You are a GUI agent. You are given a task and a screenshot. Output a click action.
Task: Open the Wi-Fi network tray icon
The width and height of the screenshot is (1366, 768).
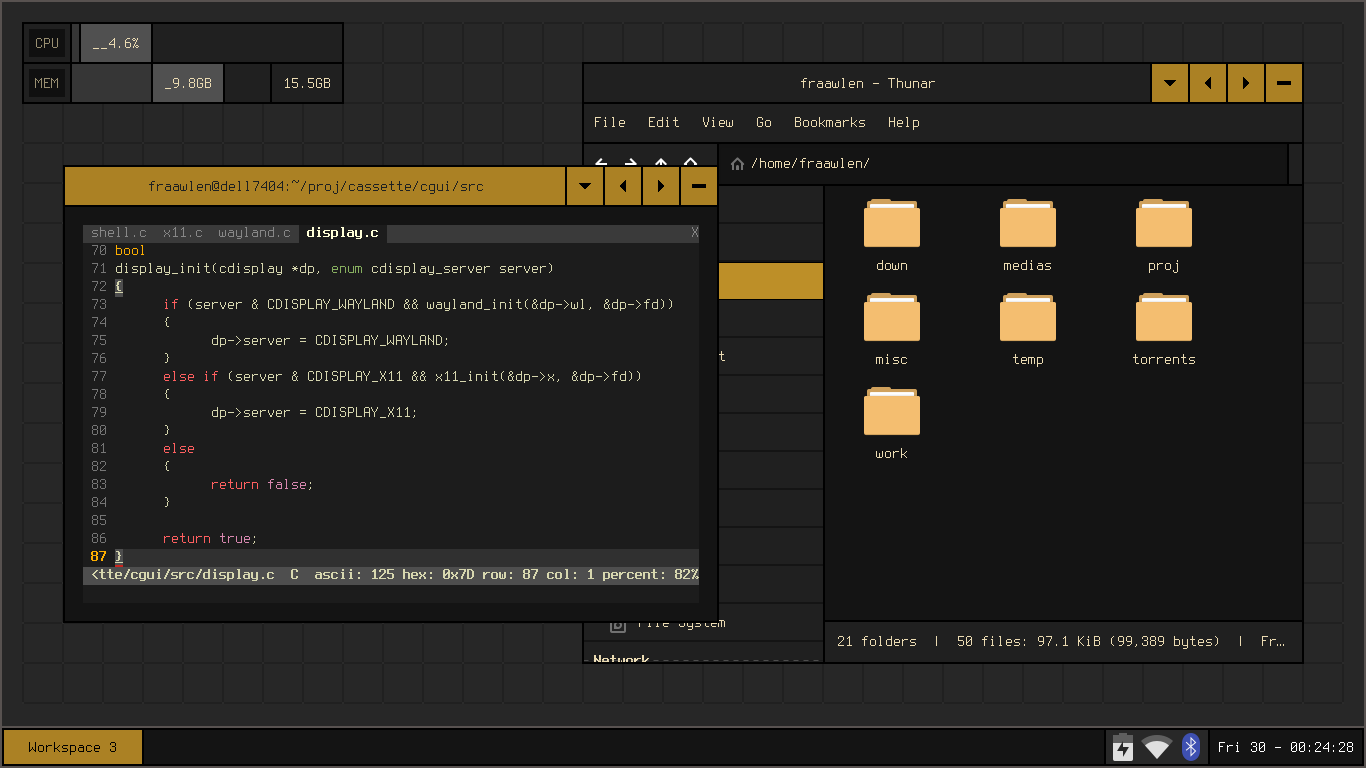click(1157, 747)
